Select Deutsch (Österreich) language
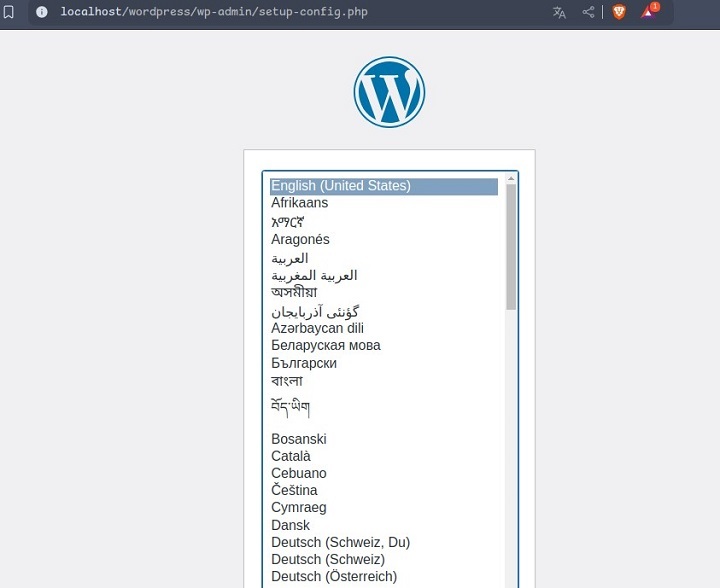720x588 pixels. tap(384, 577)
